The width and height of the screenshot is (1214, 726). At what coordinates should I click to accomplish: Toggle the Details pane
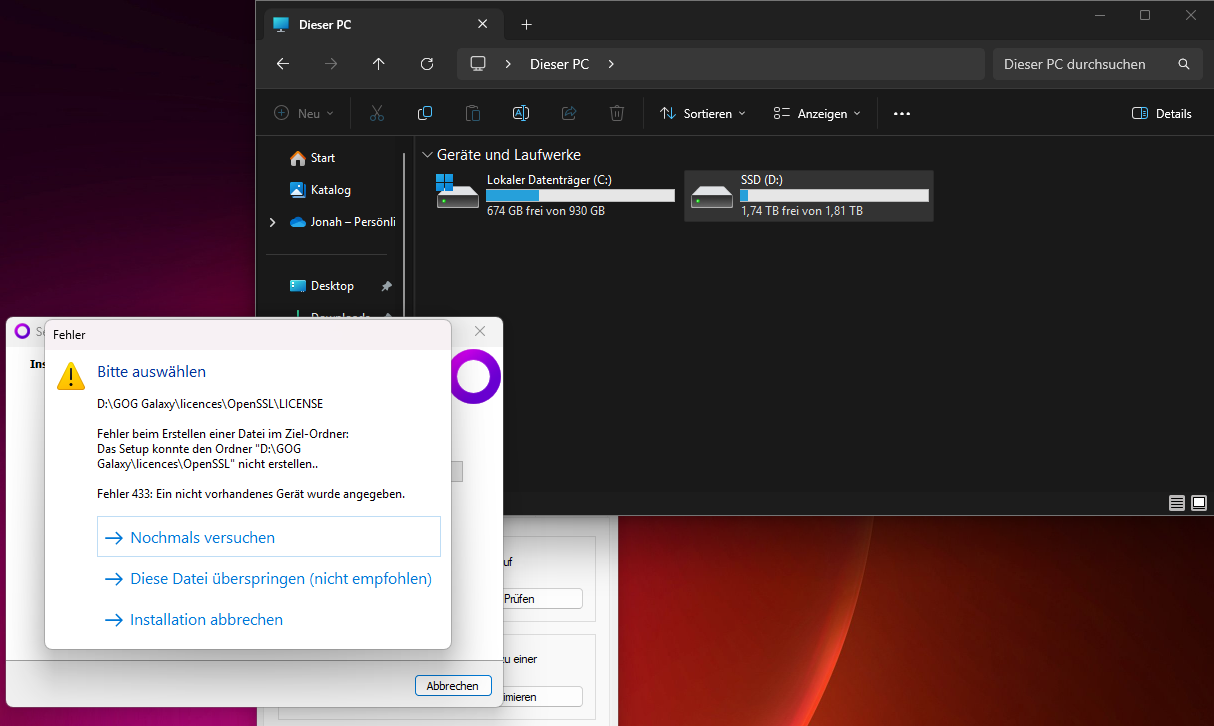pyautogui.click(x=1161, y=113)
